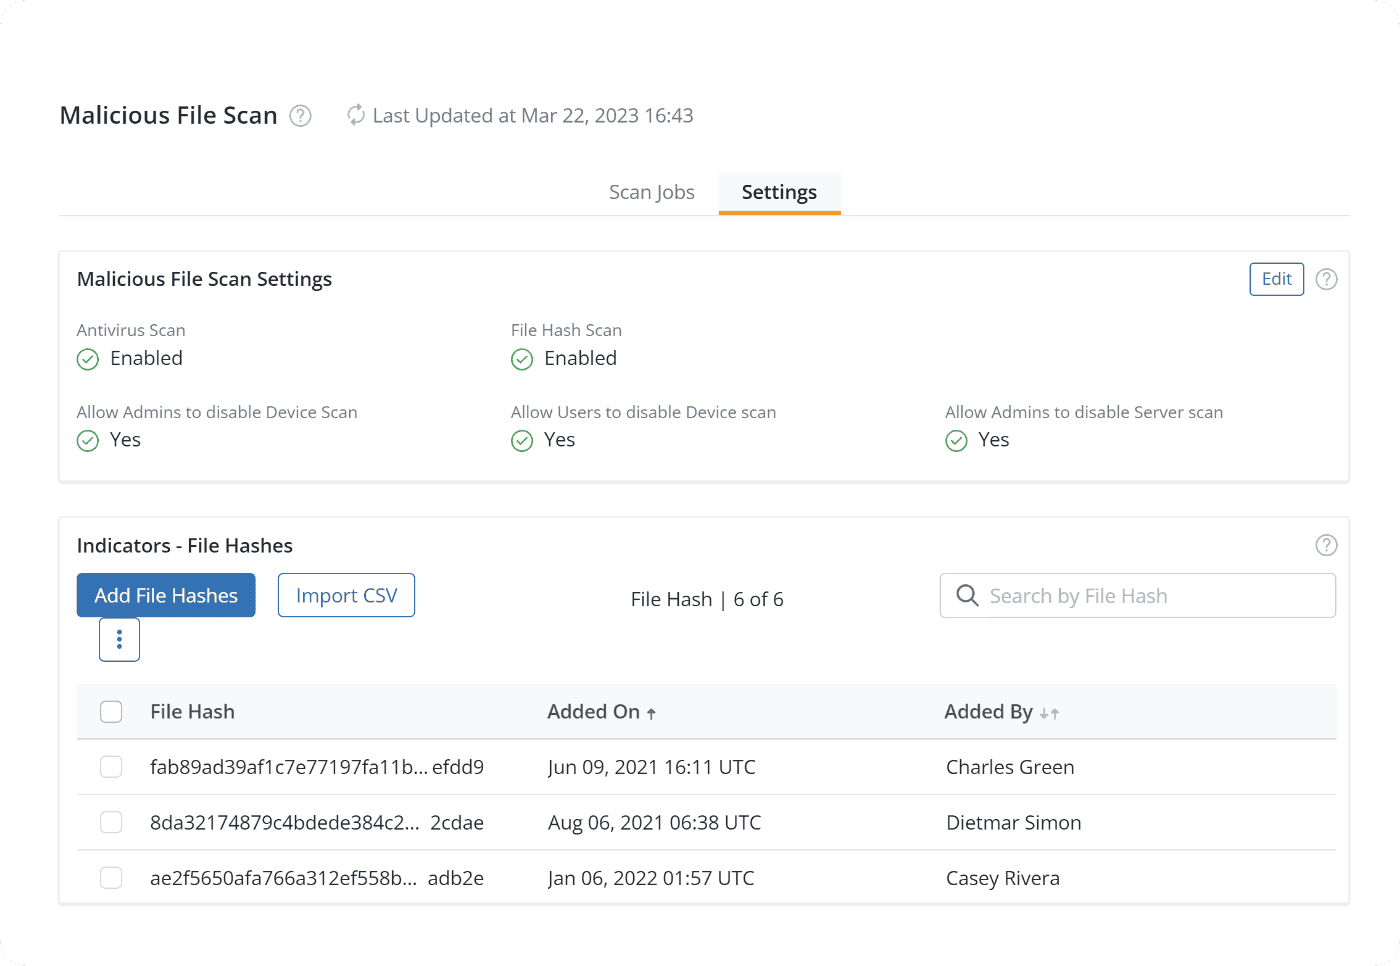Viewport: 1400px width, 966px height.
Task: Select the checkbox for hash fab89ad39af1c7e77197fa11b
Action: tap(111, 767)
